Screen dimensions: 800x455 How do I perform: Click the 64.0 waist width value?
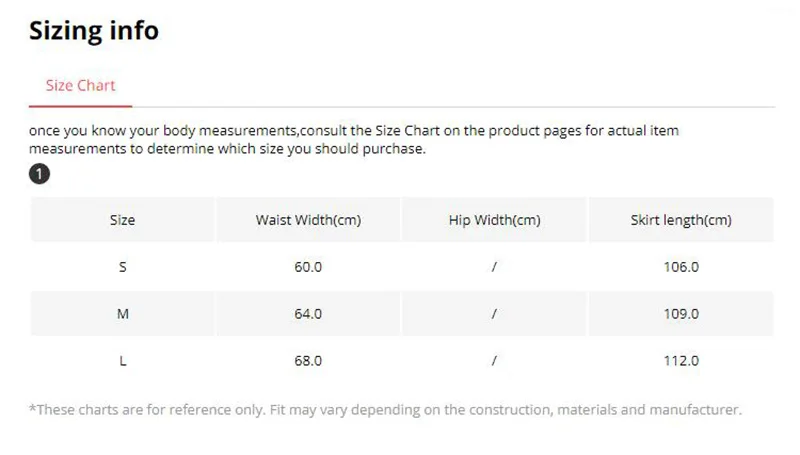click(307, 314)
